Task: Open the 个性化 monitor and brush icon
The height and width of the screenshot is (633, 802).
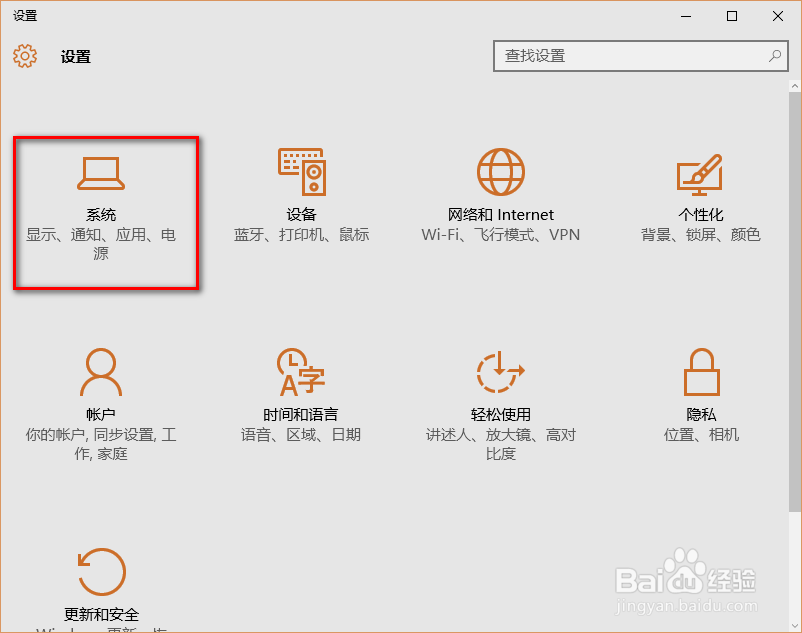Action: coord(700,174)
